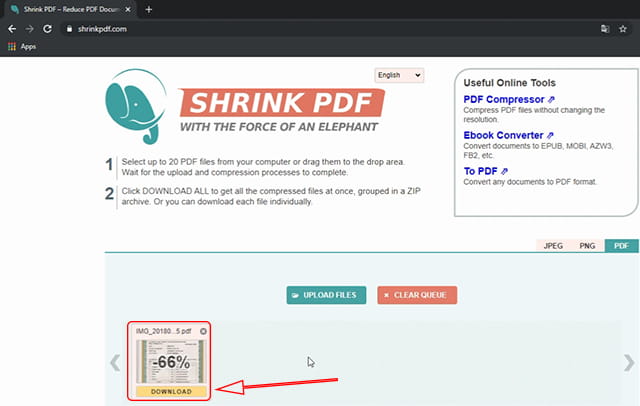
Task: Switch to the JPEG tab
Action: tap(553, 246)
